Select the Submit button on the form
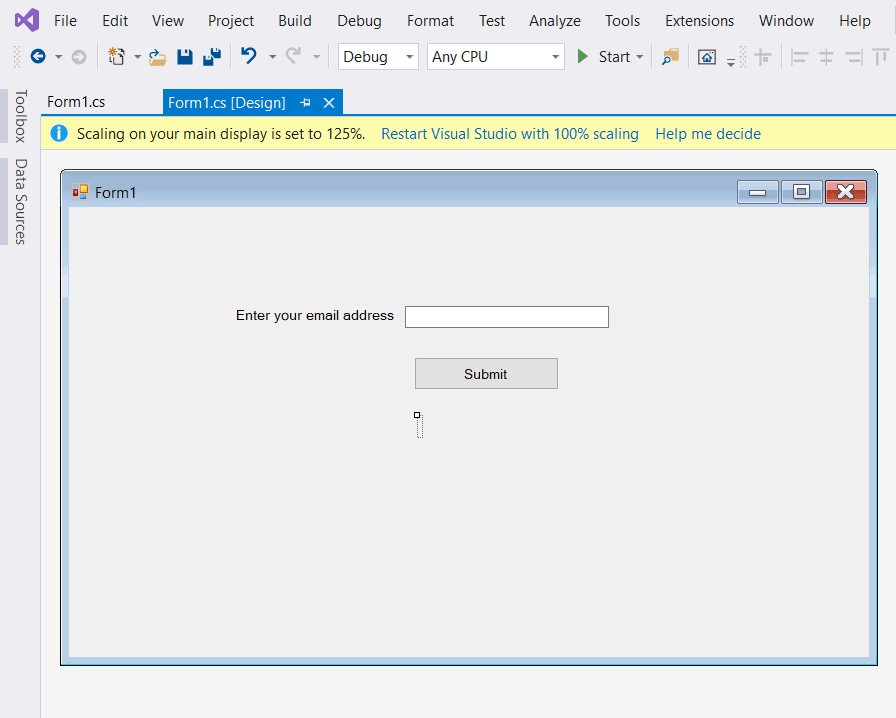The height and width of the screenshot is (718, 896). tap(486, 374)
